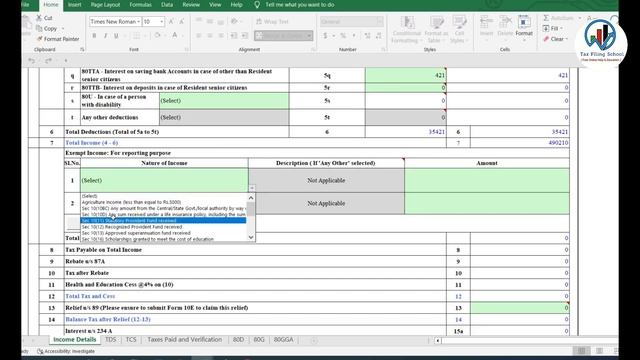Screen dimensions: 640x360
Task: Choose 'Sec 10(12) Recognized Provident Fund received'
Action: click(163, 227)
